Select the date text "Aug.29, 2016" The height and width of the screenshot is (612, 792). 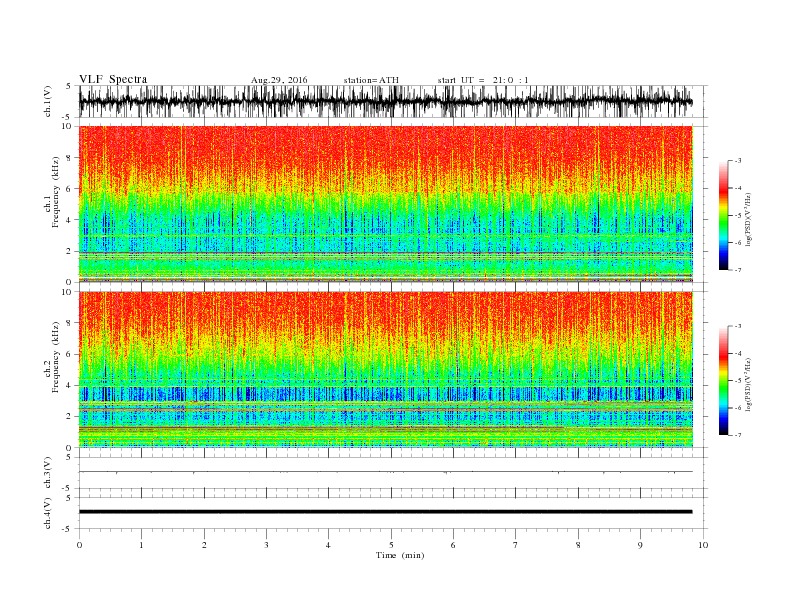[279, 80]
